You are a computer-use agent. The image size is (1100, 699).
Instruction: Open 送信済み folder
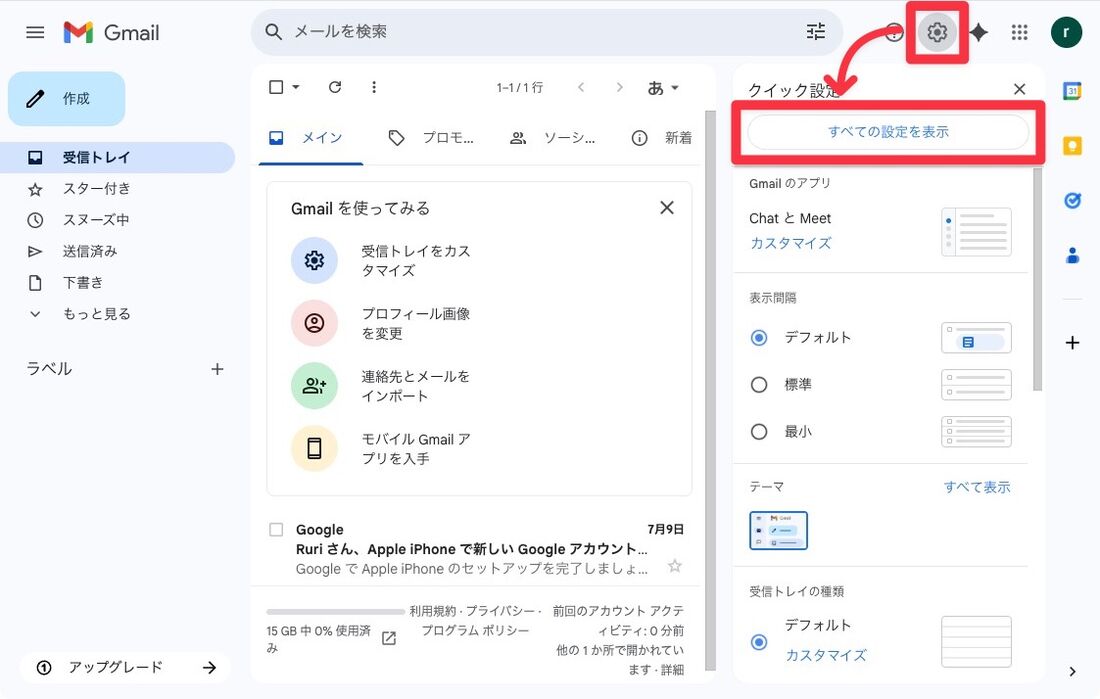pyautogui.click(x=90, y=251)
